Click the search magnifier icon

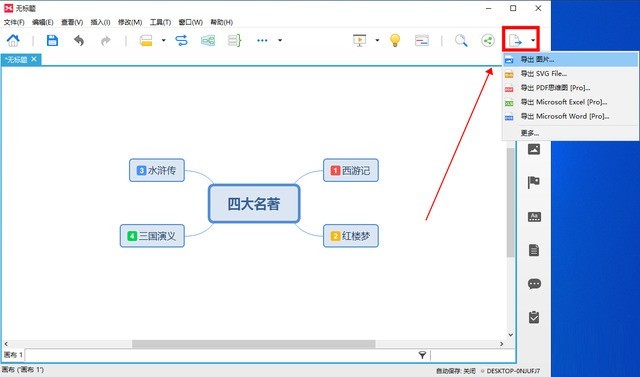point(461,40)
